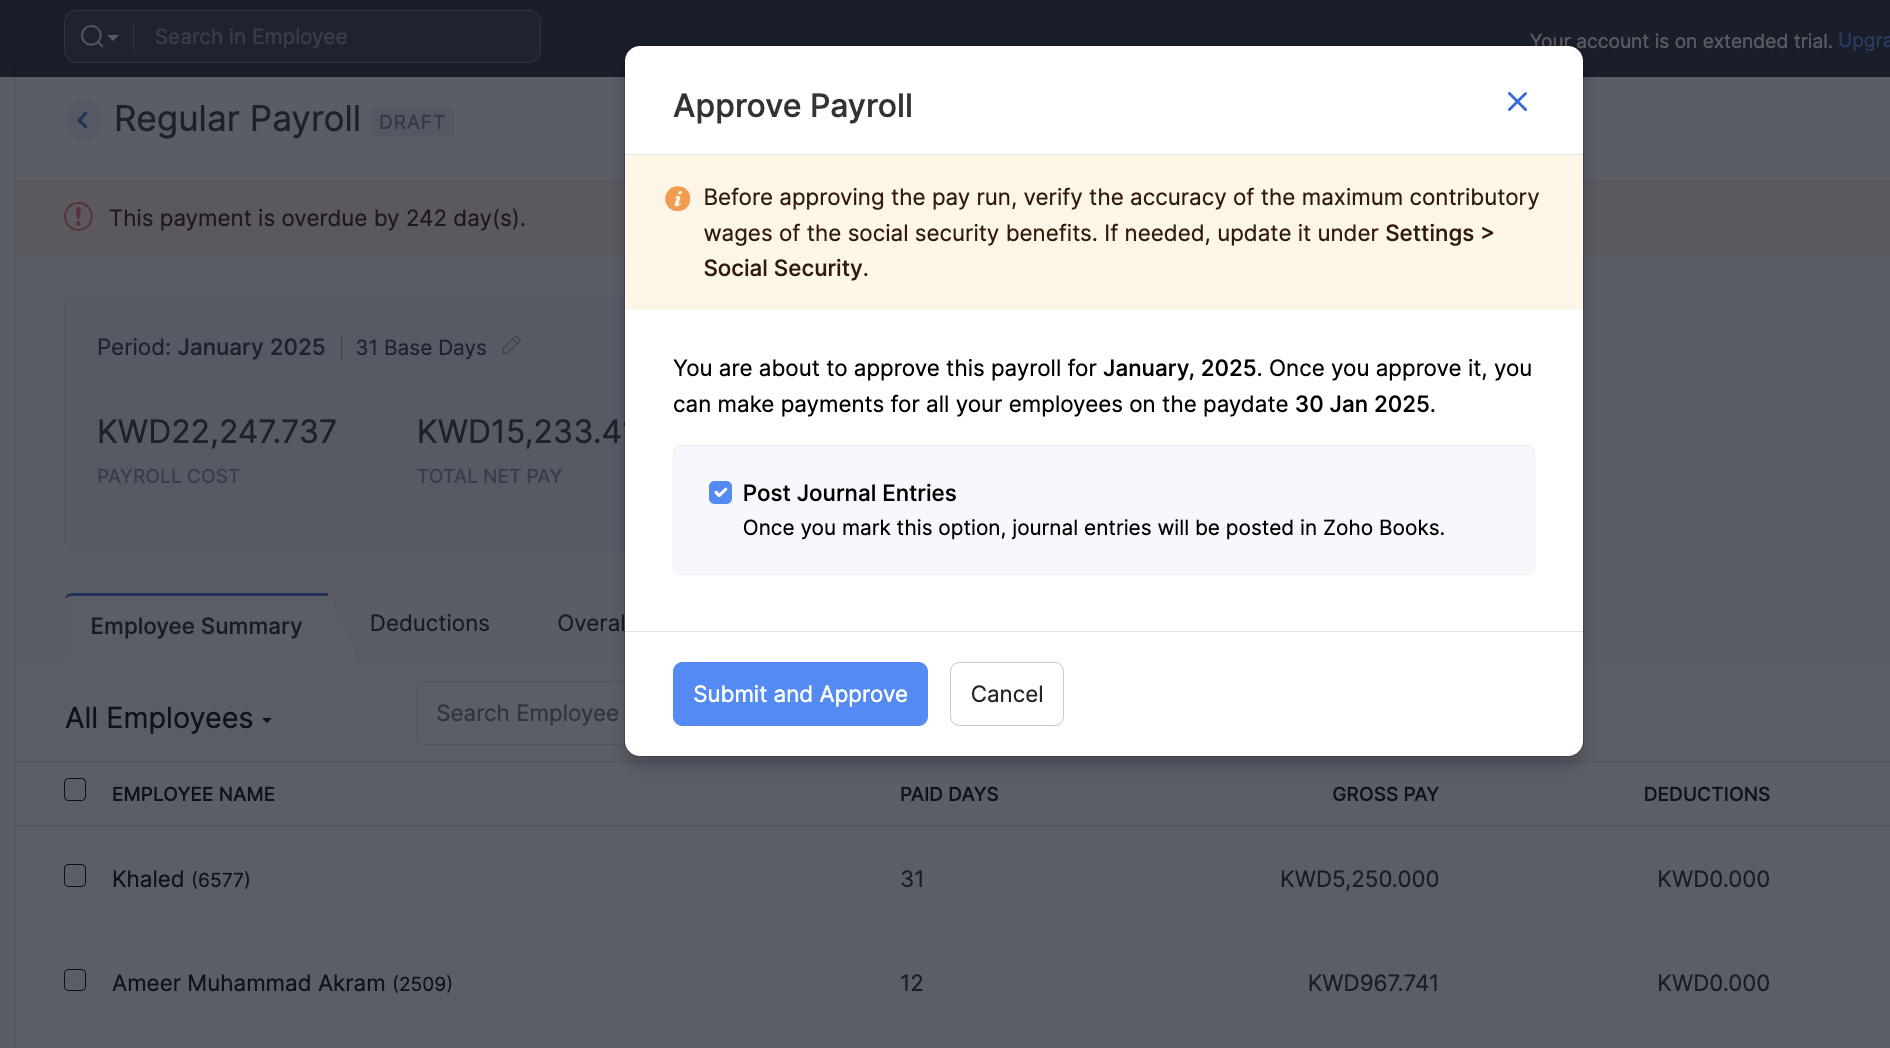The image size is (1890, 1048).
Task: Click the info icon in the approval warning banner
Action: coord(678,198)
